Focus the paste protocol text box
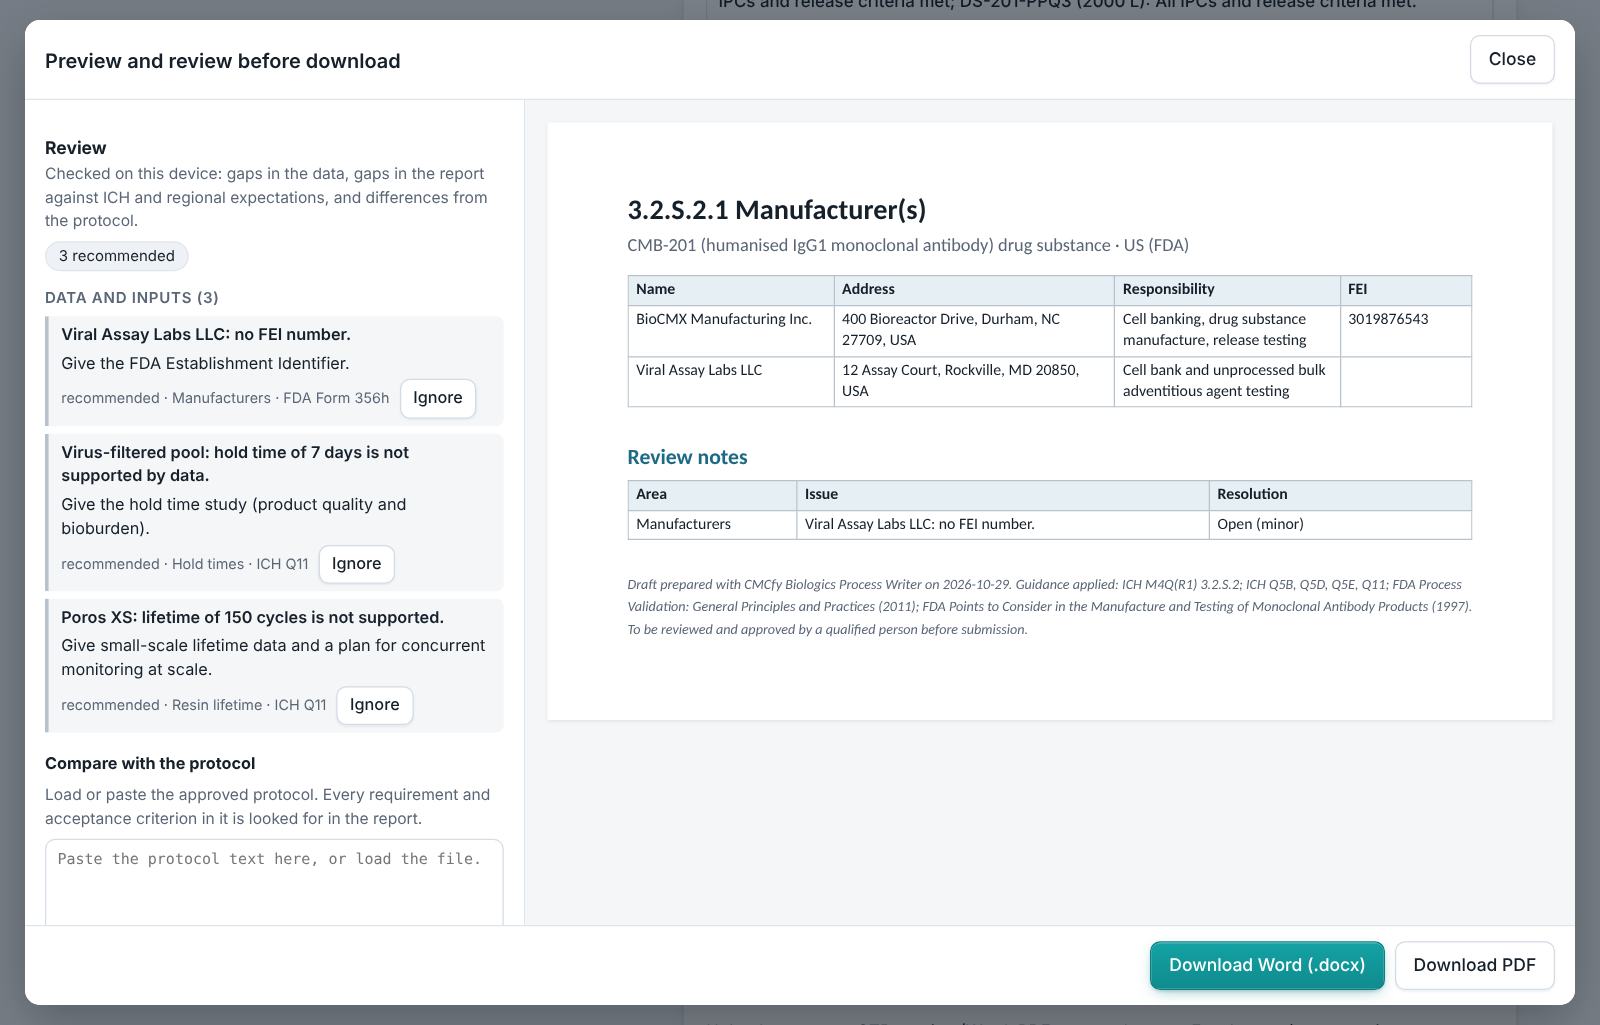 pyautogui.click(x=274, y=882)
